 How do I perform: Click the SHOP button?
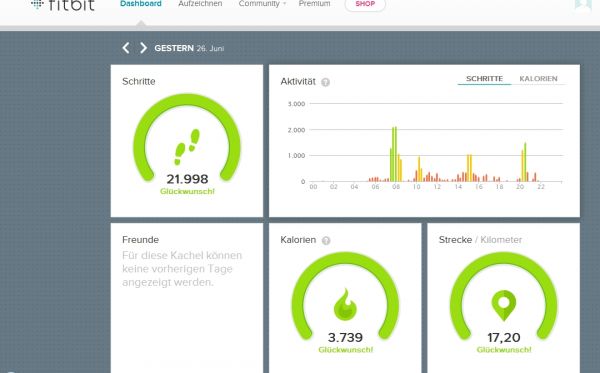coord(365,4)
